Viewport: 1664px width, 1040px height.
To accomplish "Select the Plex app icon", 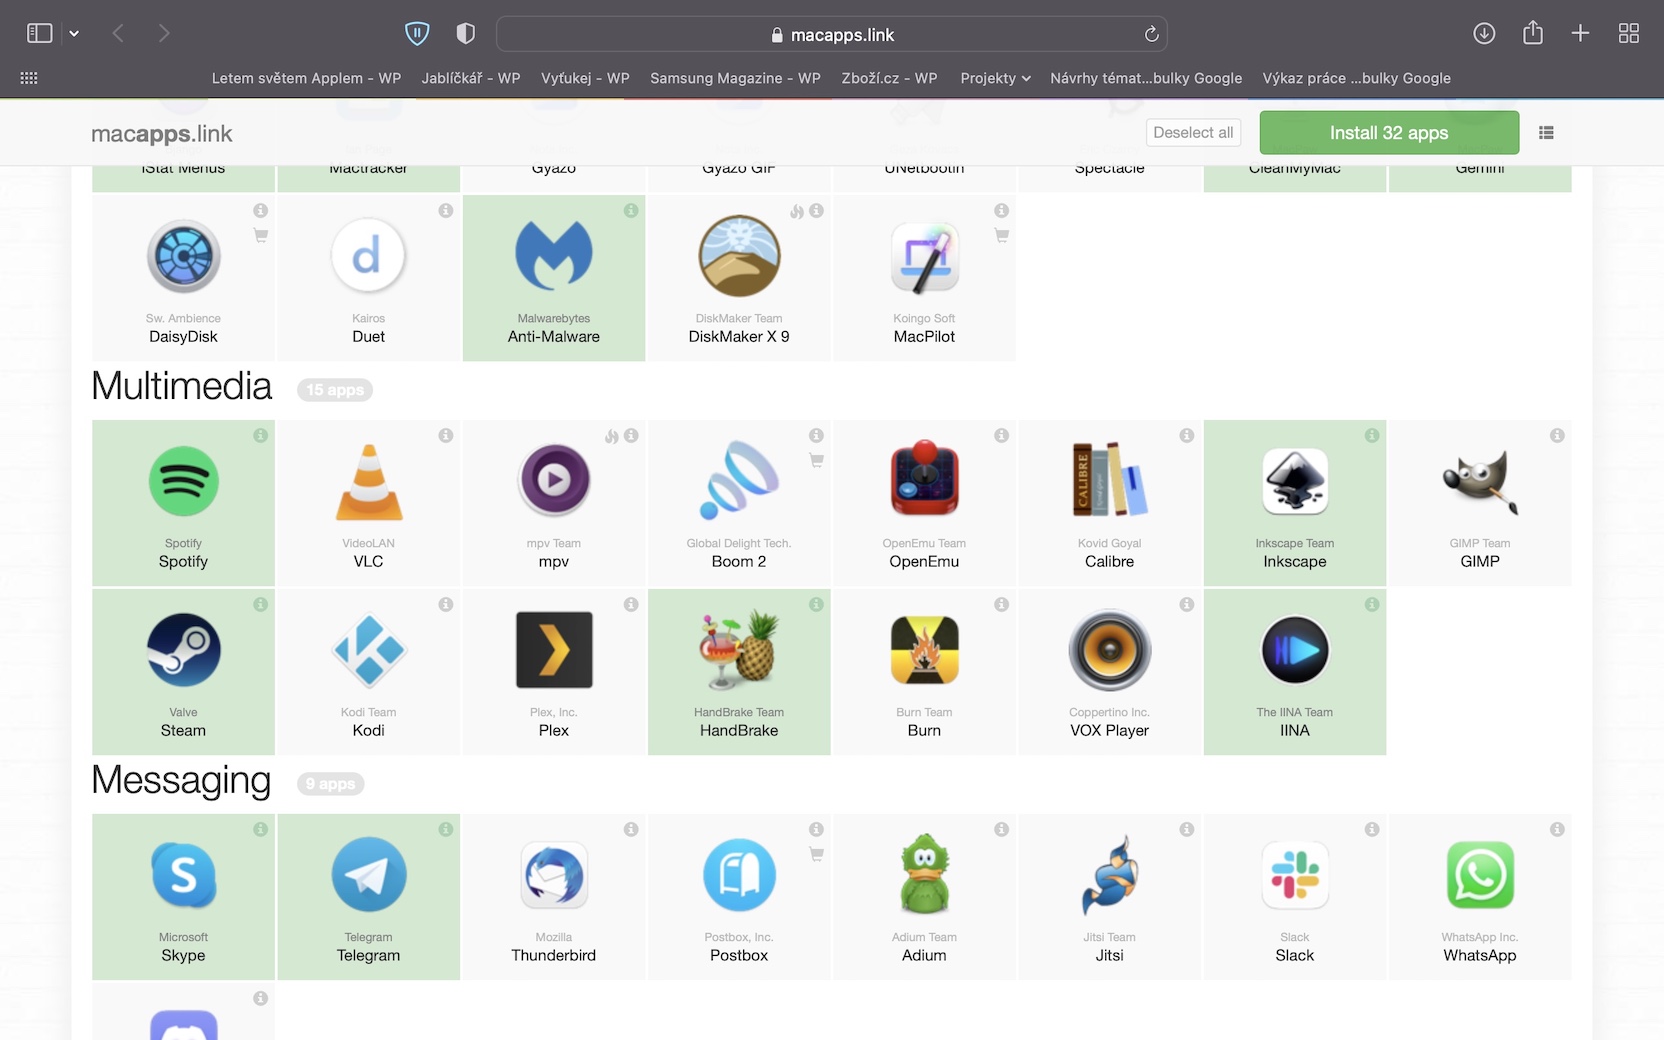I will (x=554, y=650).
